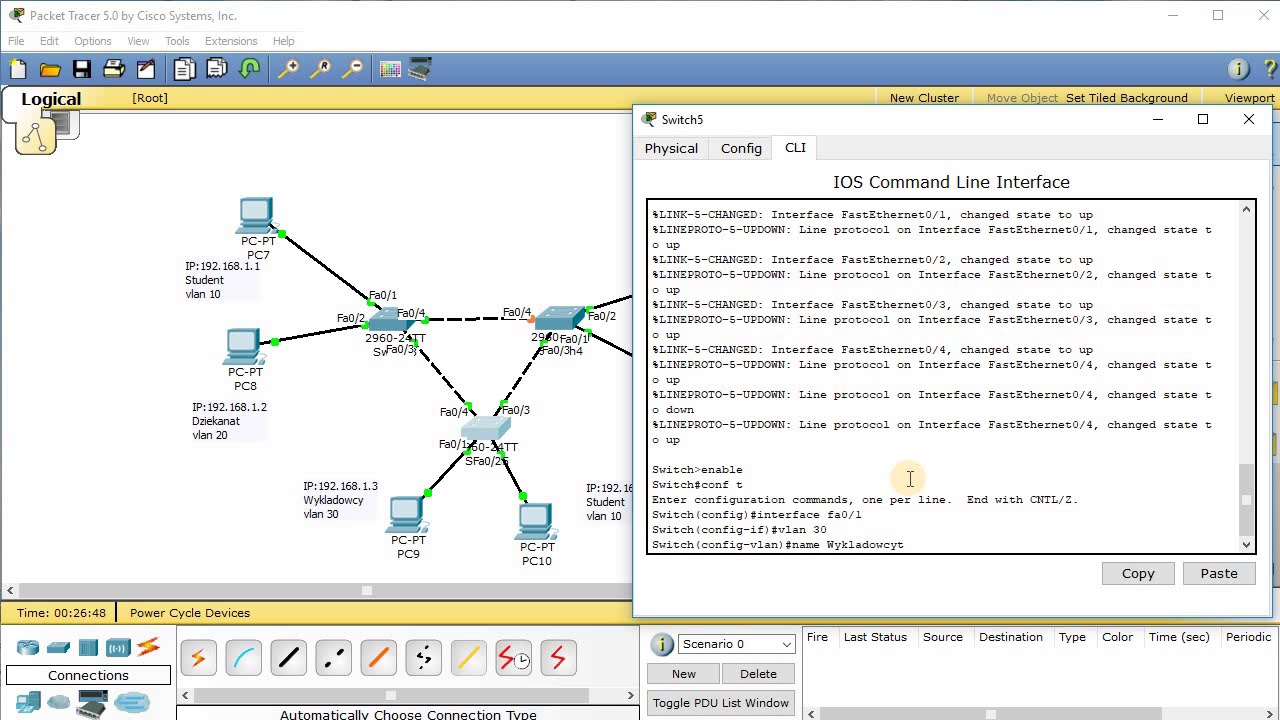
Task: Switch to the Config tab in Switch5
Action: [x=741, y=148]
